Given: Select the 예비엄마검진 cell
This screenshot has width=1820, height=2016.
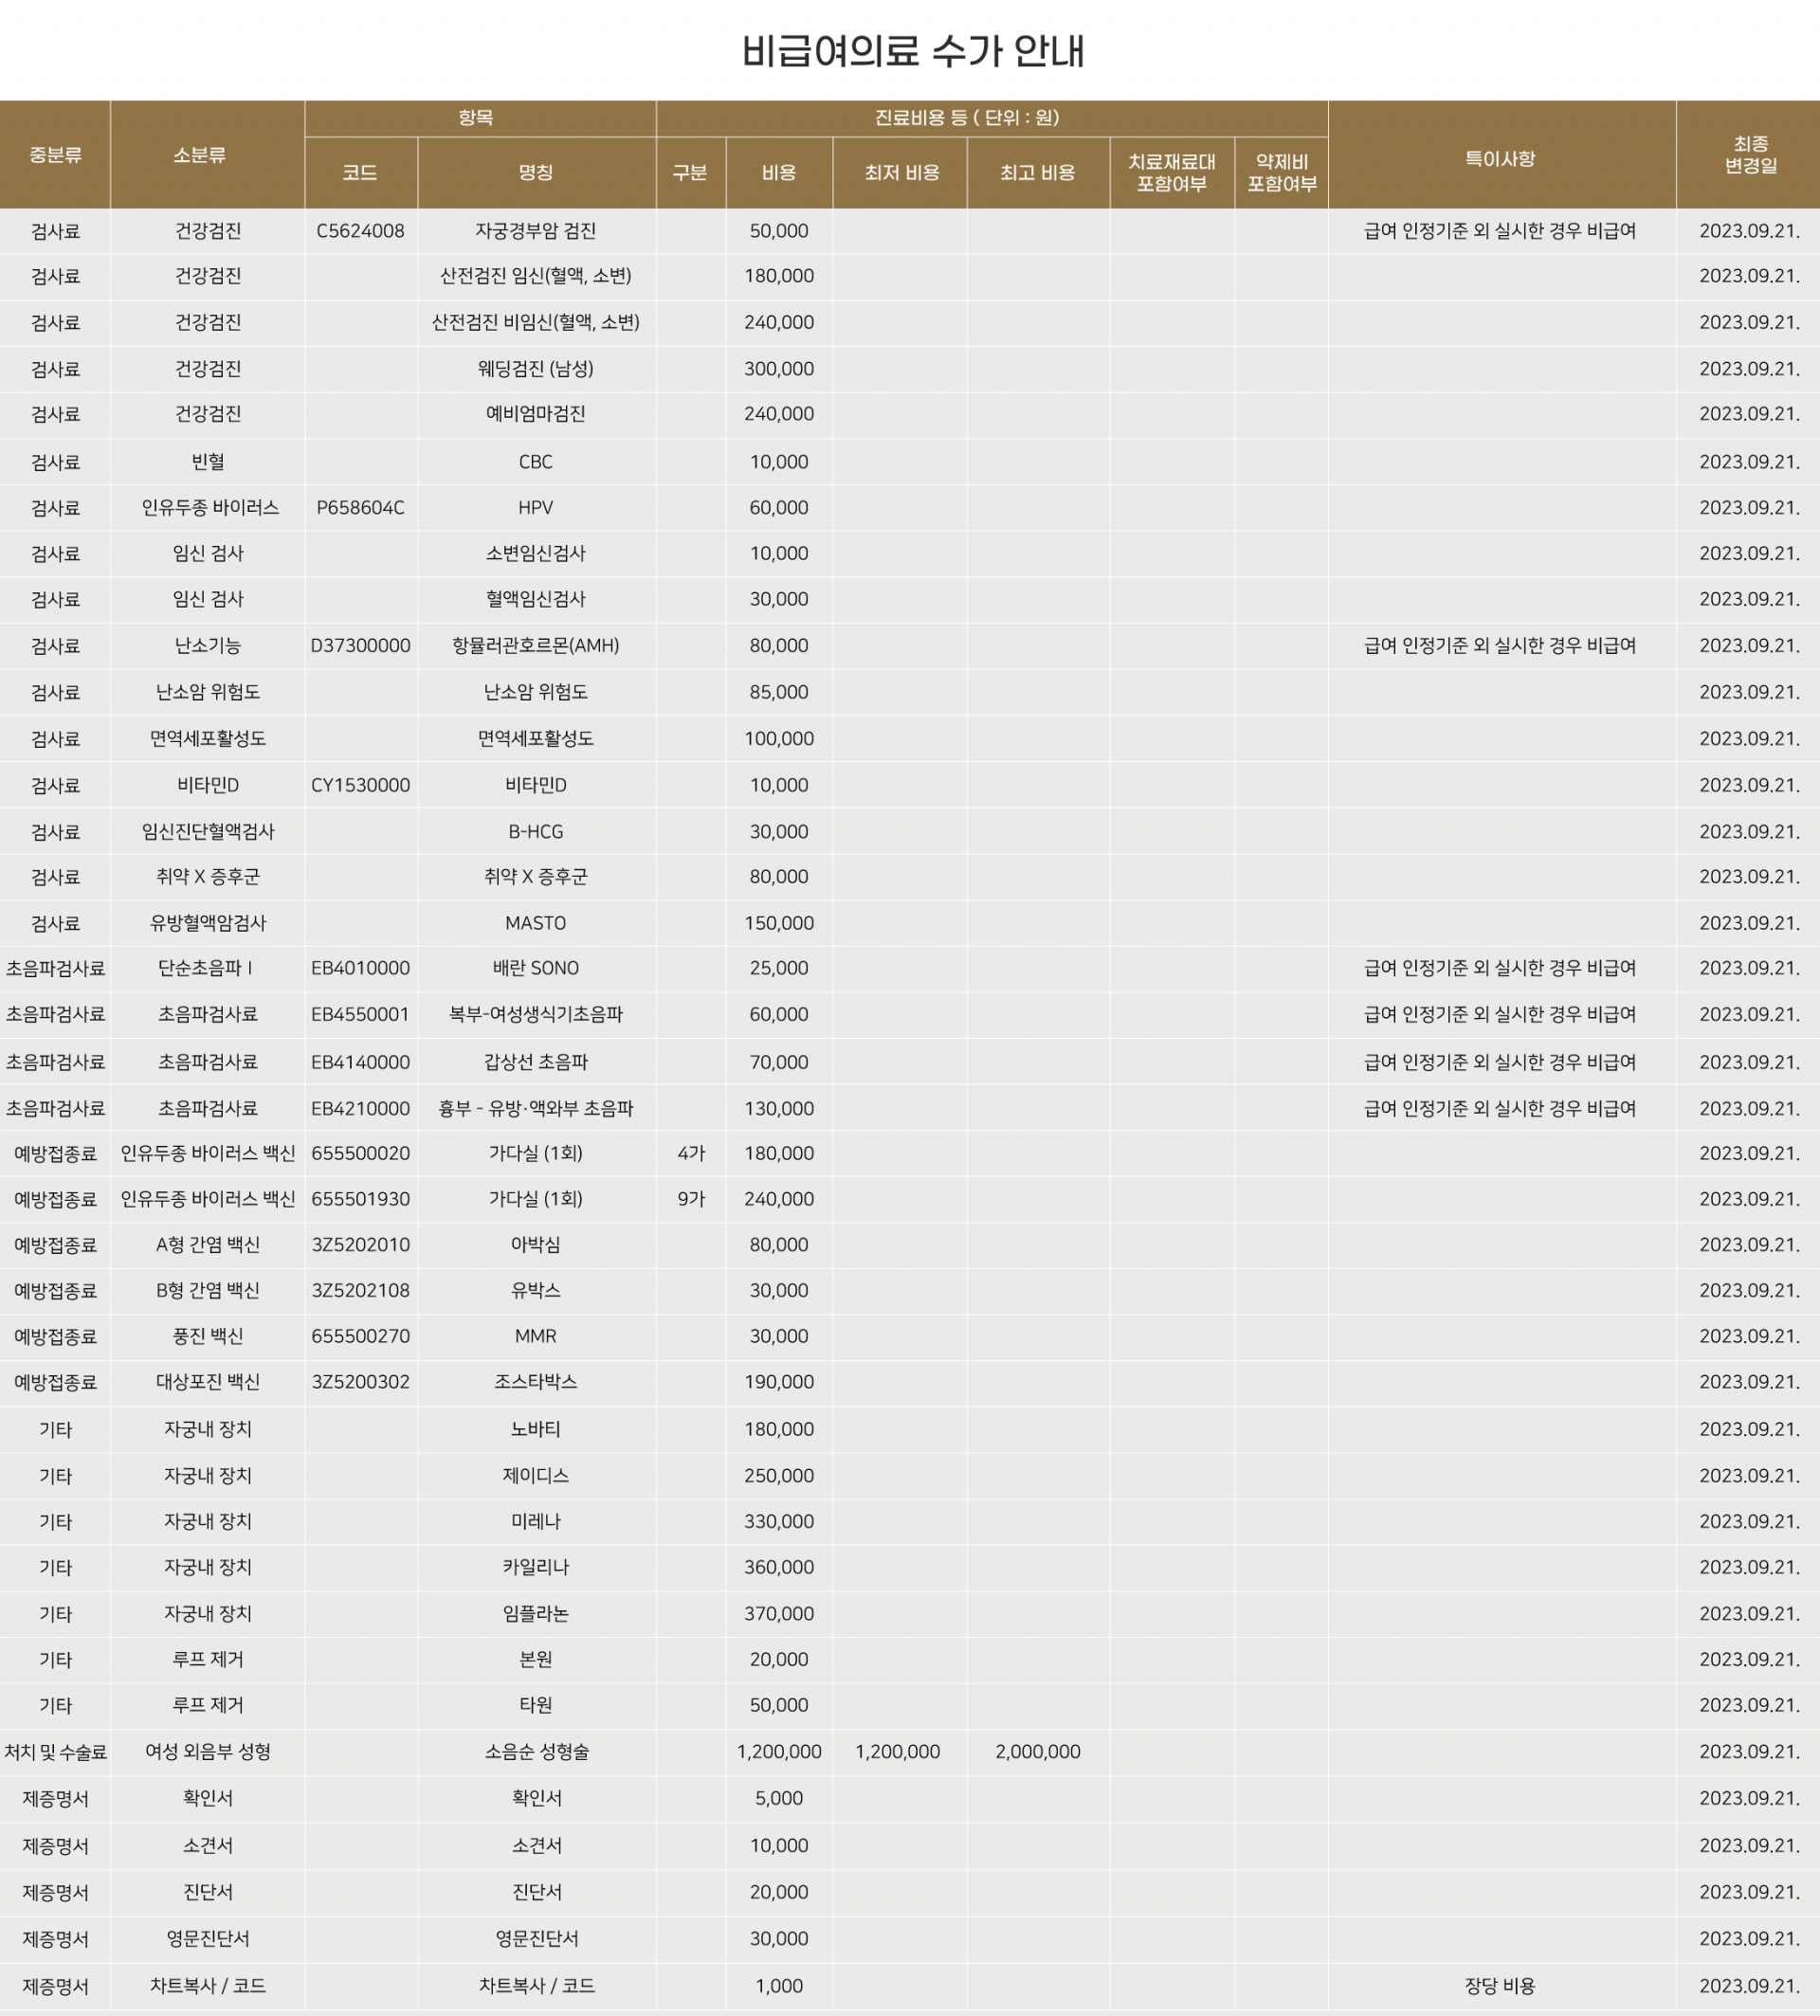Looking at the screenshot, I should [536, 414].
